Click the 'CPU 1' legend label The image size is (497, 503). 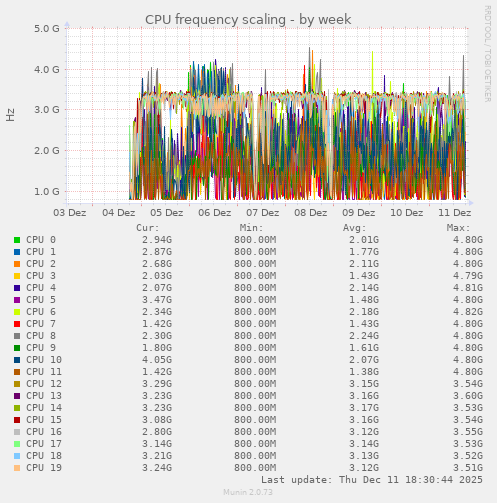pyautogui.click(x=41, y=252)
